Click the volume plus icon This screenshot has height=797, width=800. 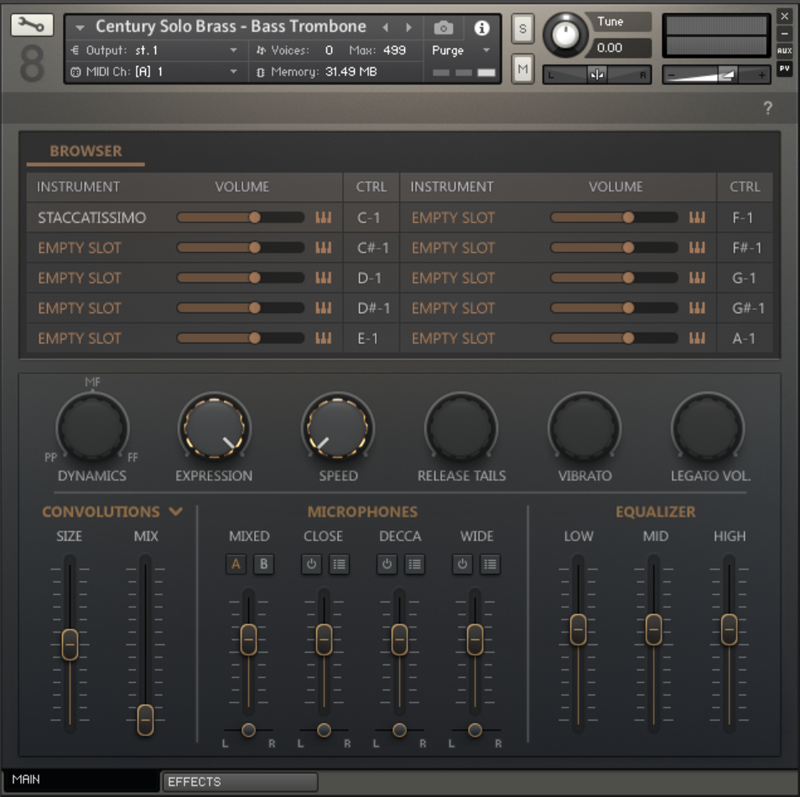[761, 76]
